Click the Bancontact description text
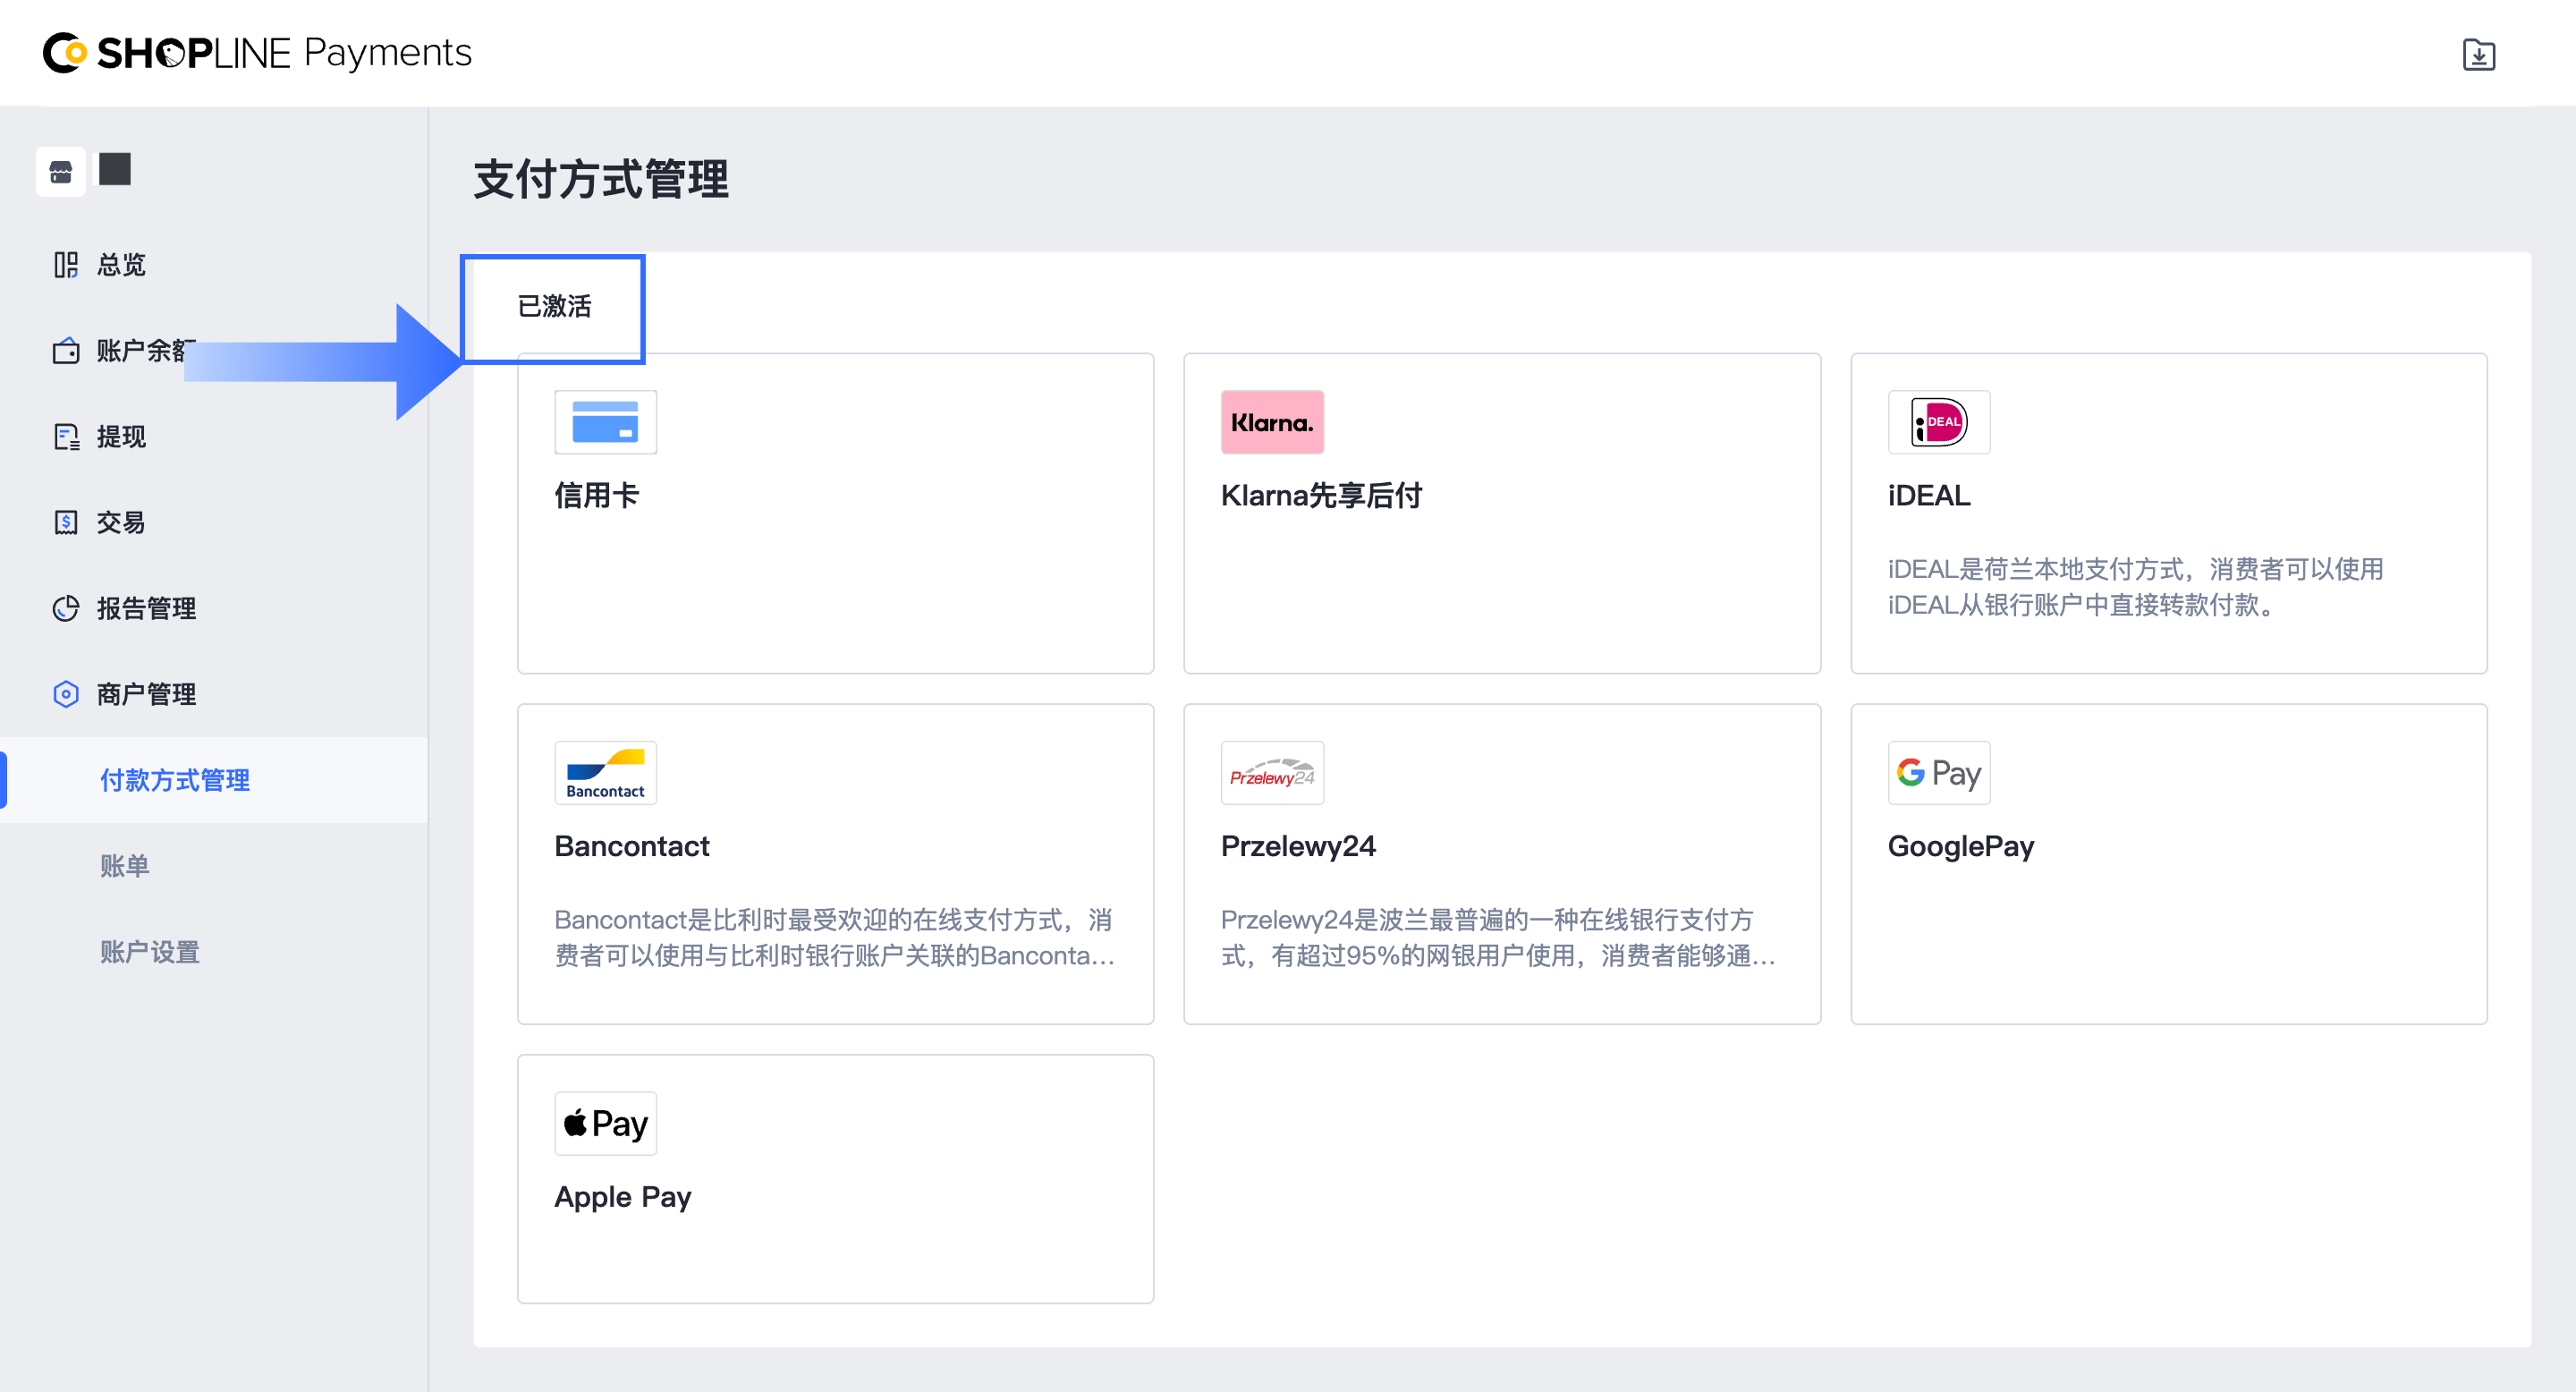2576x1392 pixels. click(835, 938)
